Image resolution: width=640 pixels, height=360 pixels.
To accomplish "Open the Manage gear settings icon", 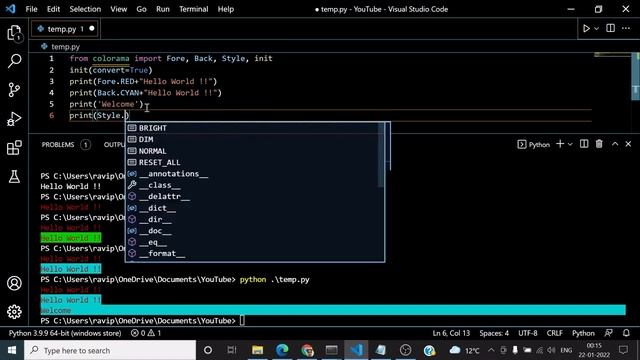I will tap(14, 312).
